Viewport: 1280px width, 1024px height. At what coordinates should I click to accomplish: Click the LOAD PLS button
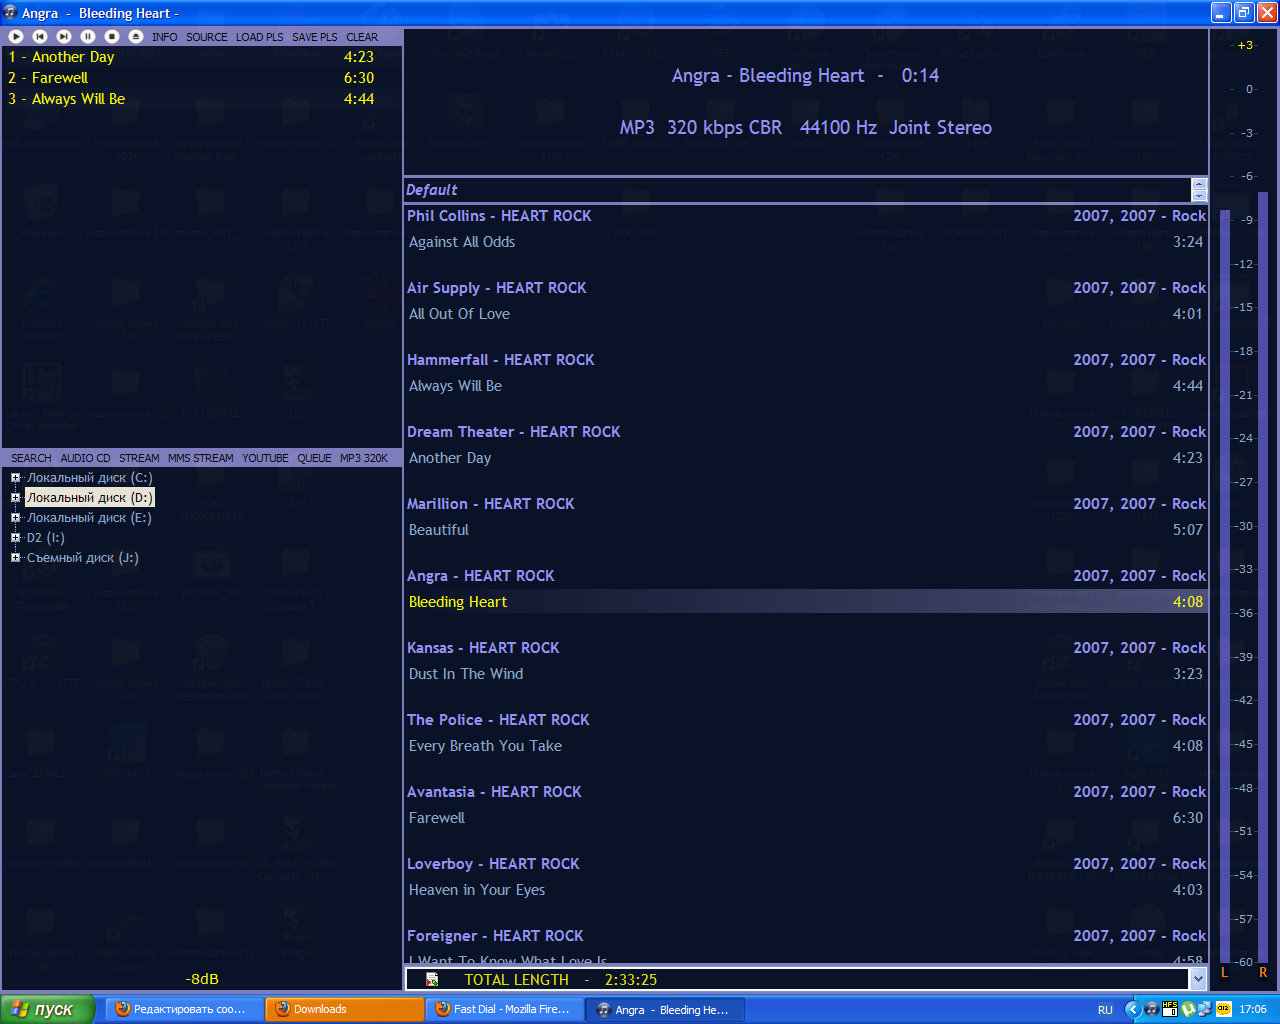(259, 37)
